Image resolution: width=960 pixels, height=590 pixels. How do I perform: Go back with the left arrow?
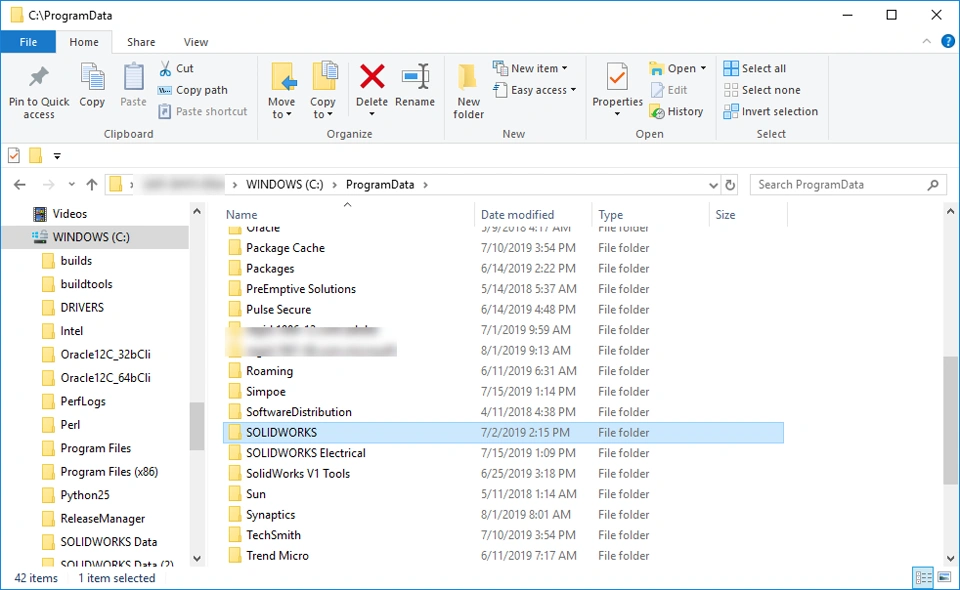coord(20,184)
